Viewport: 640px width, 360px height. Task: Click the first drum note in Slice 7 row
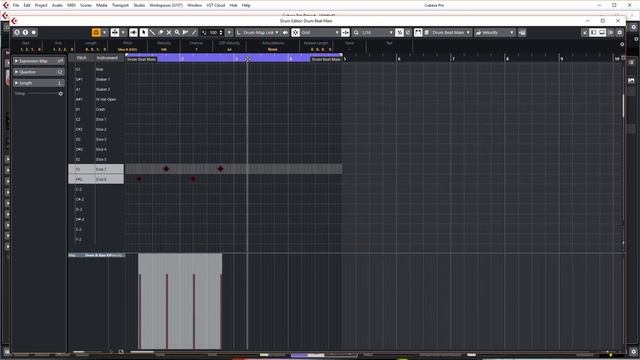[166, 169]
